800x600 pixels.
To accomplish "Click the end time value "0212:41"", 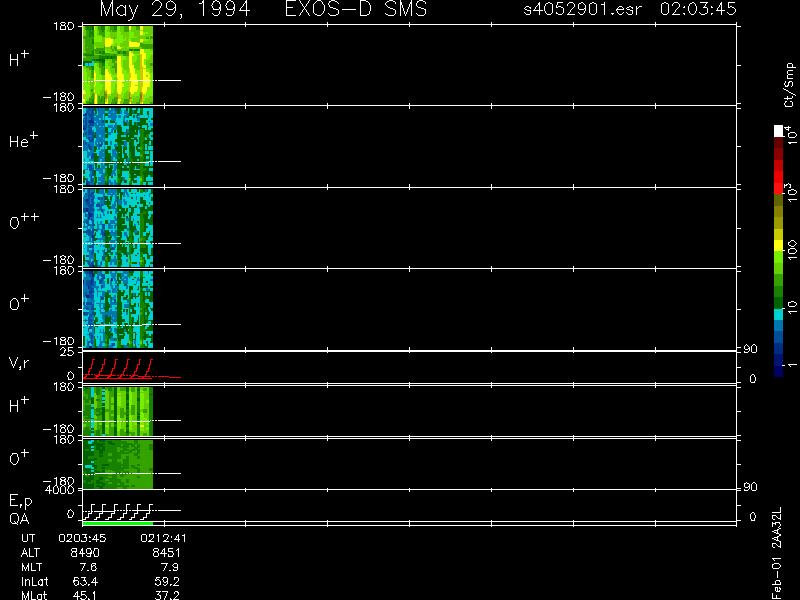I will click(x=164, y=538).
